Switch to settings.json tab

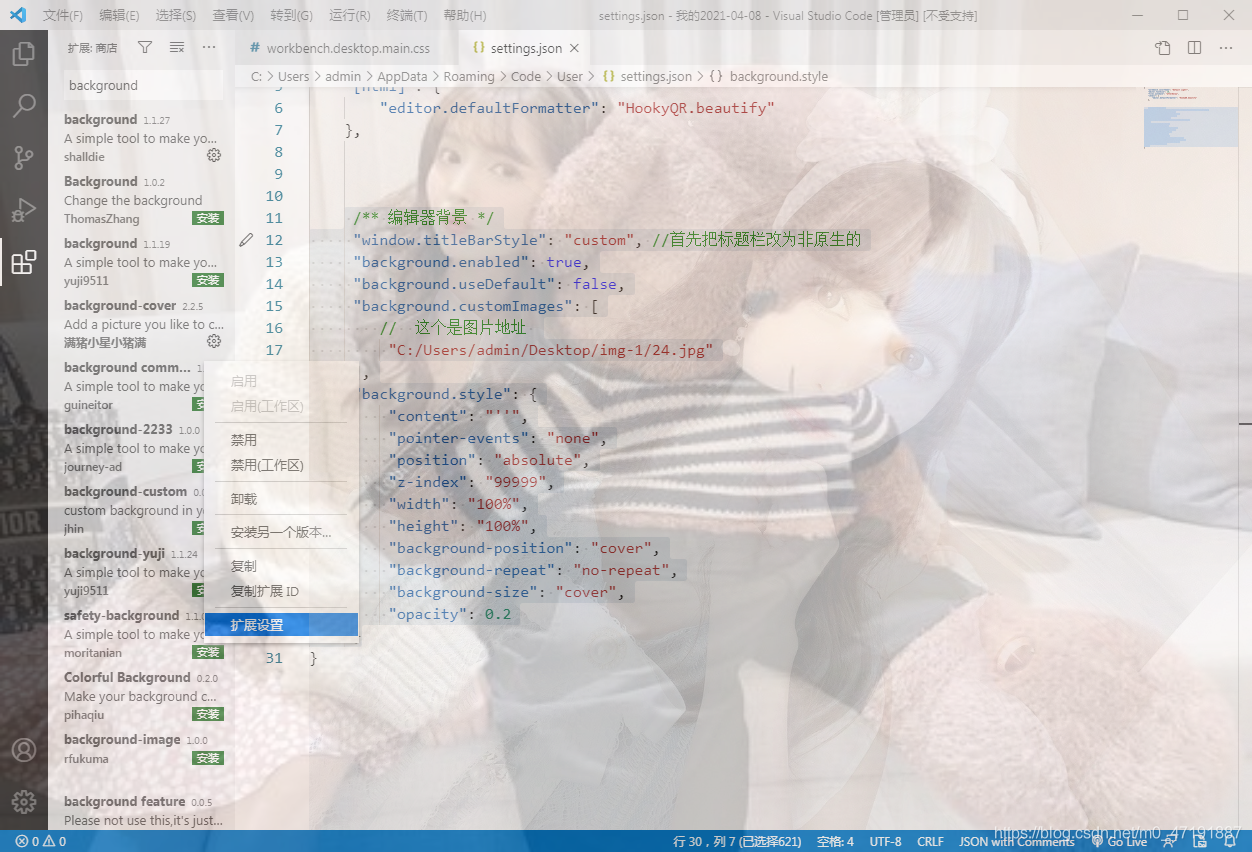(x=526, y=48)
